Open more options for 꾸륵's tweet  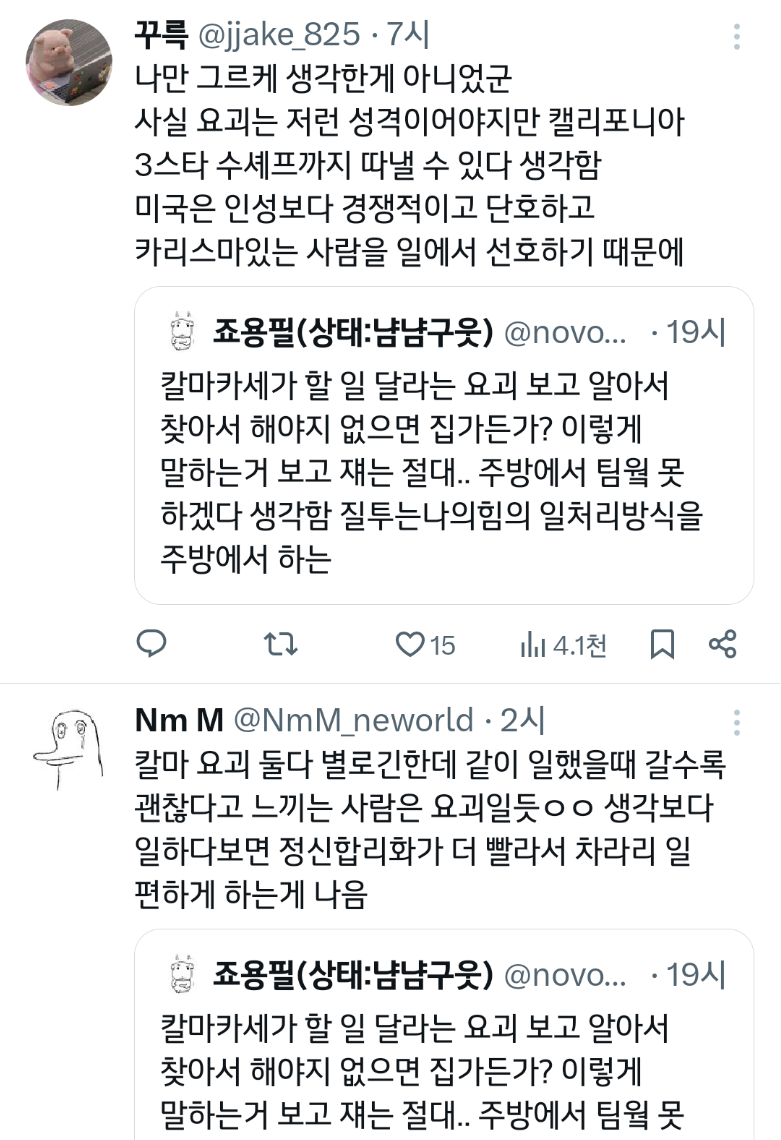737,37
